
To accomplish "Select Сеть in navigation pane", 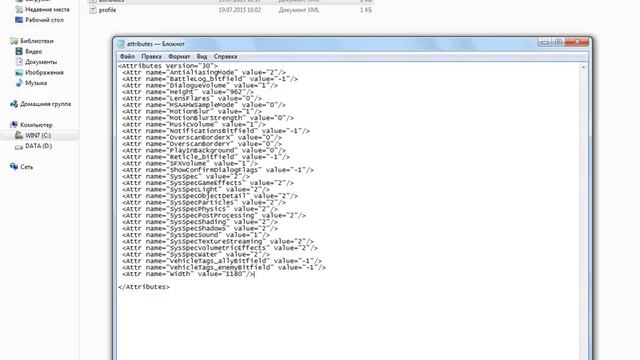I will point(27,167).
